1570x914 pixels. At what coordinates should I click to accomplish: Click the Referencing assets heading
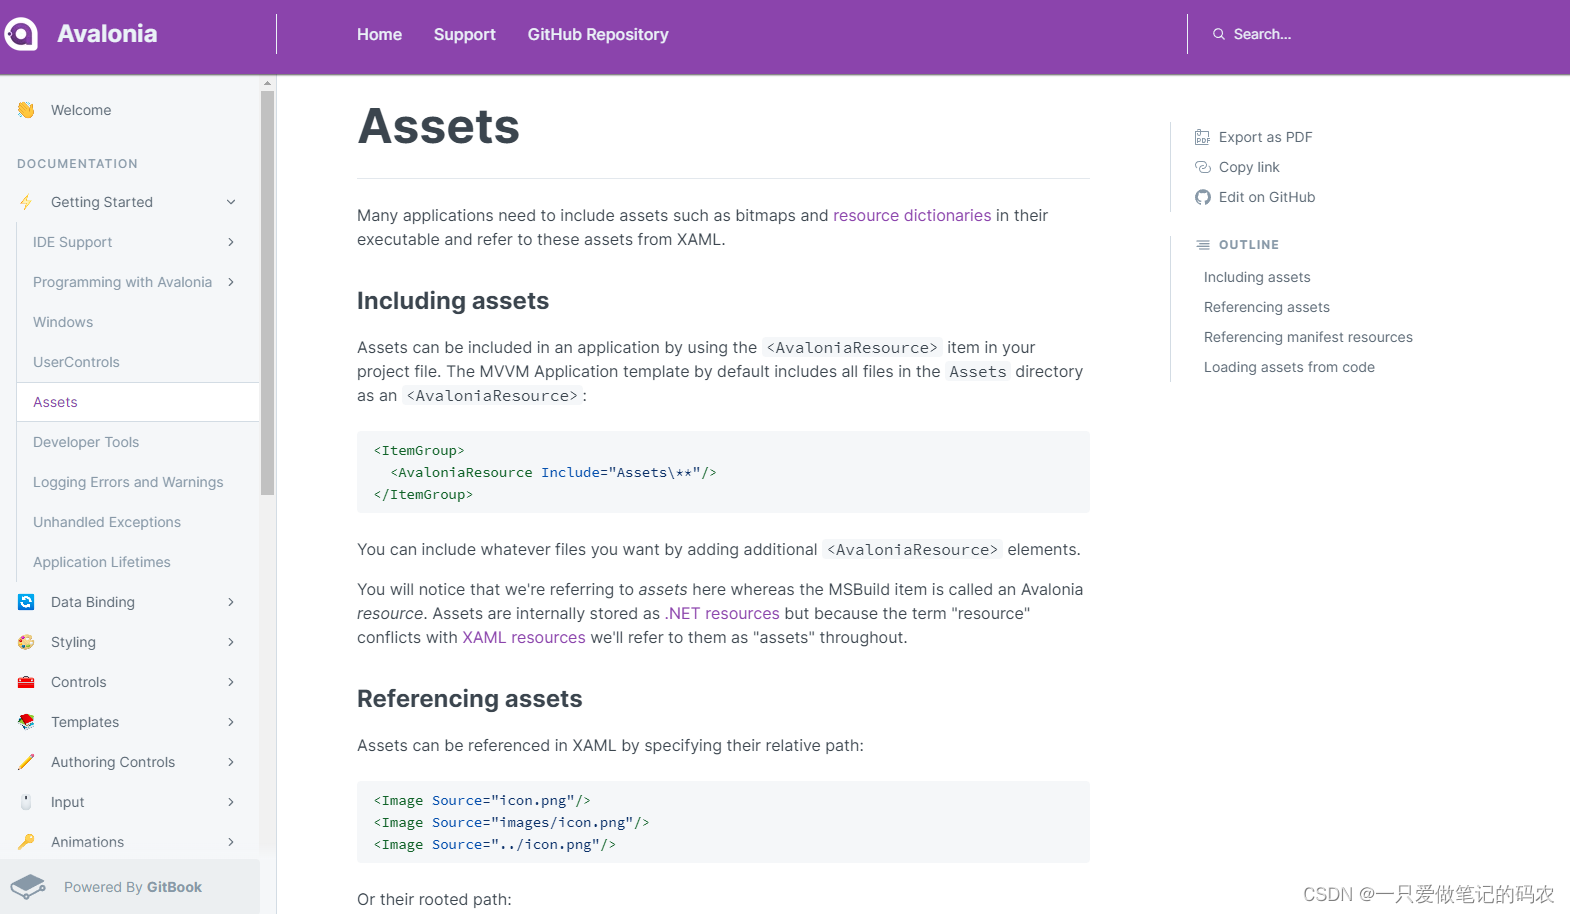(470, 699)
